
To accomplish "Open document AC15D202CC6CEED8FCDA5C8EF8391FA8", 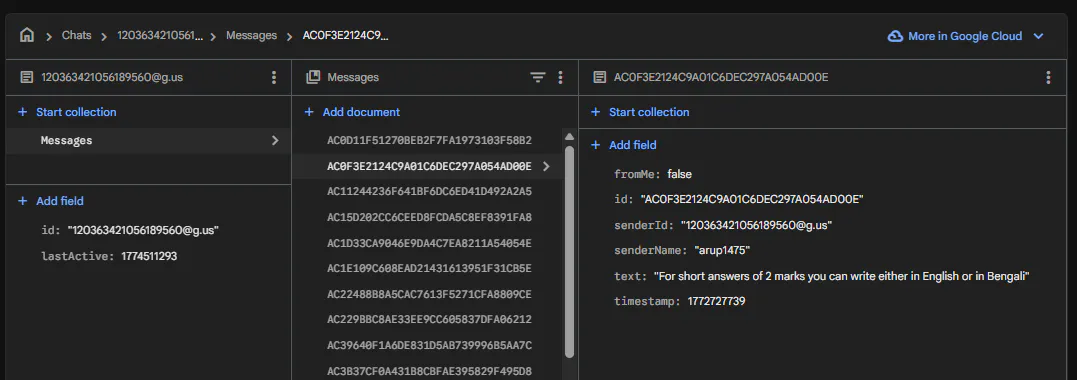I will point(429,217).
